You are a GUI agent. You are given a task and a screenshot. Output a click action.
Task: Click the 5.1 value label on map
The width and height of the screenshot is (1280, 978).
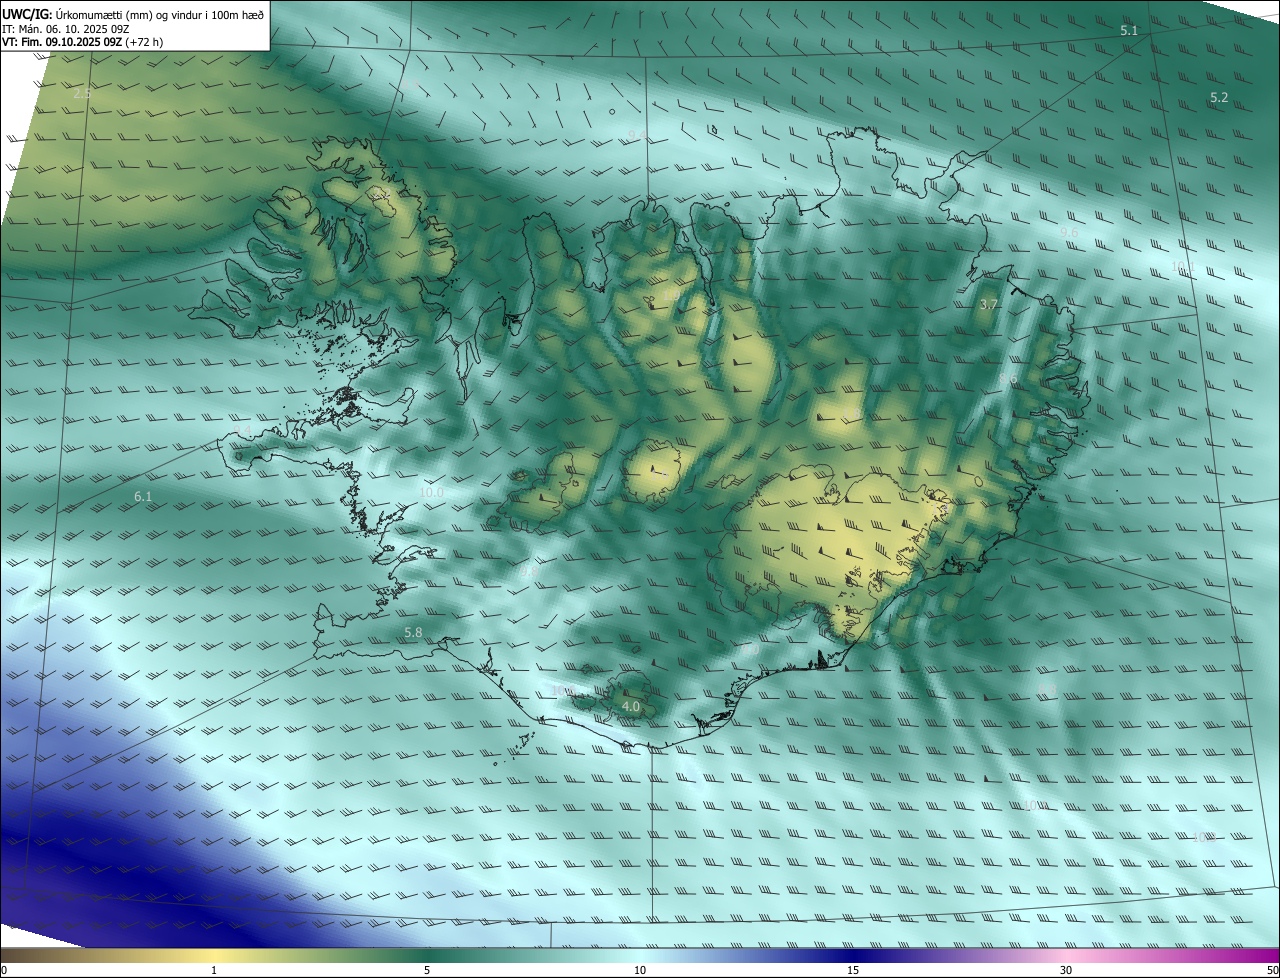[1129, 31]
